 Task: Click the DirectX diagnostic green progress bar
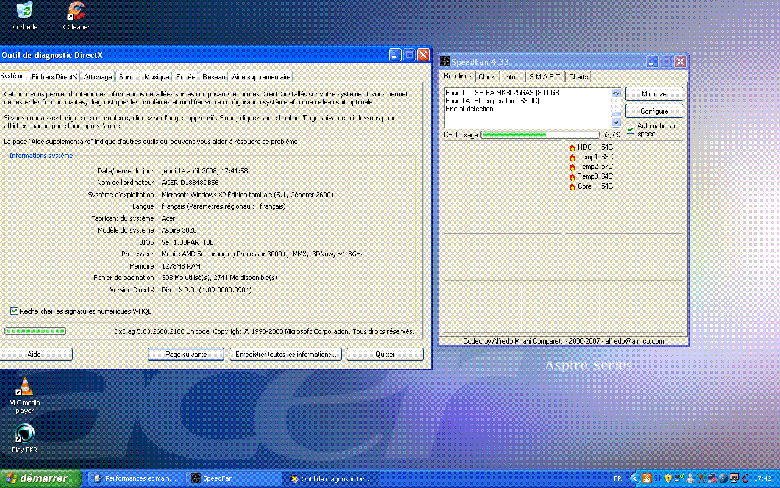[35, 331]
